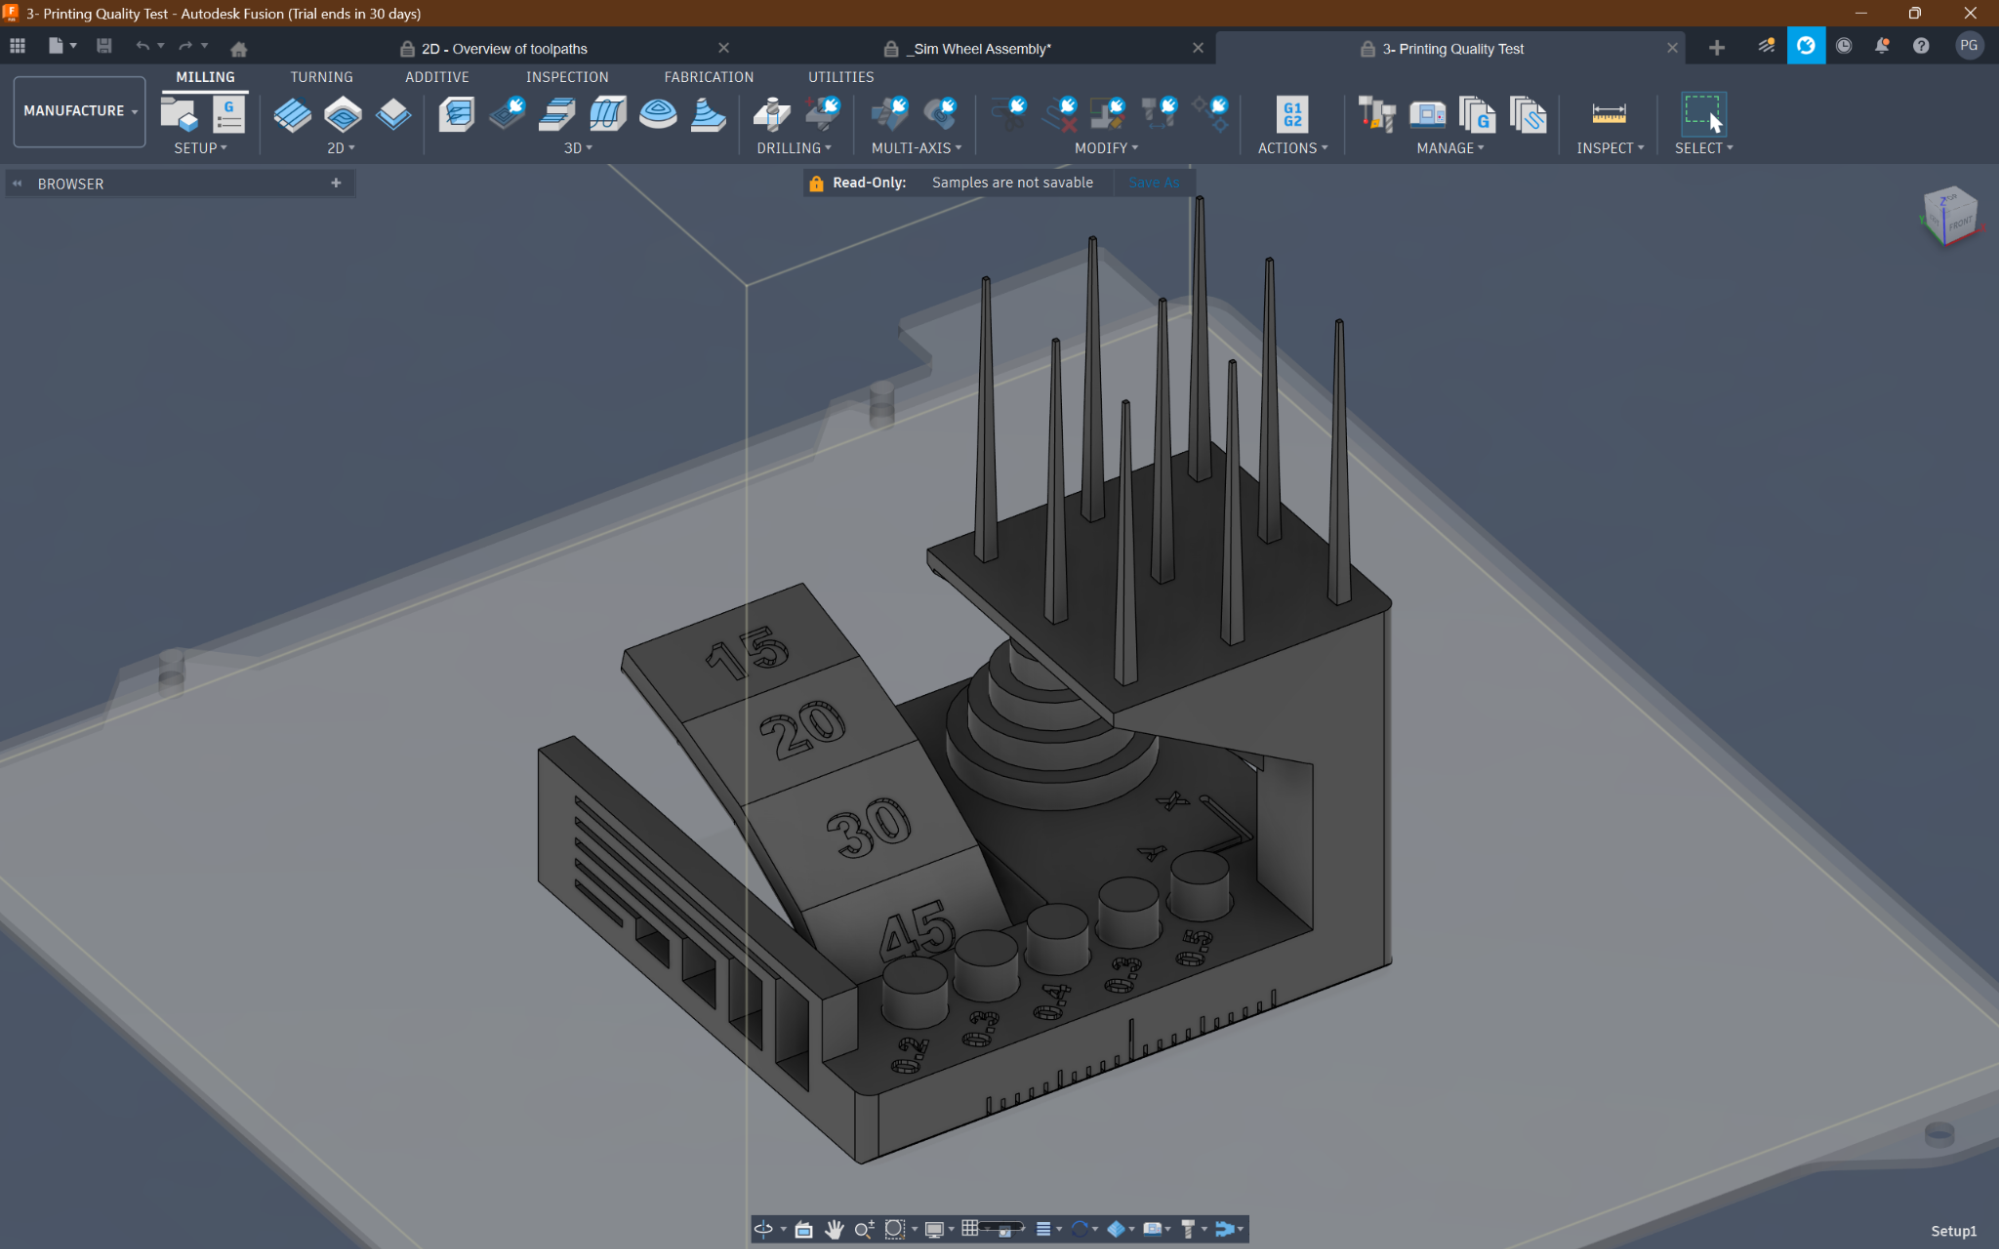1999x1250 pixels.
Task: Click the Measure ruler icon
Action: click(x=1608, y=114)
